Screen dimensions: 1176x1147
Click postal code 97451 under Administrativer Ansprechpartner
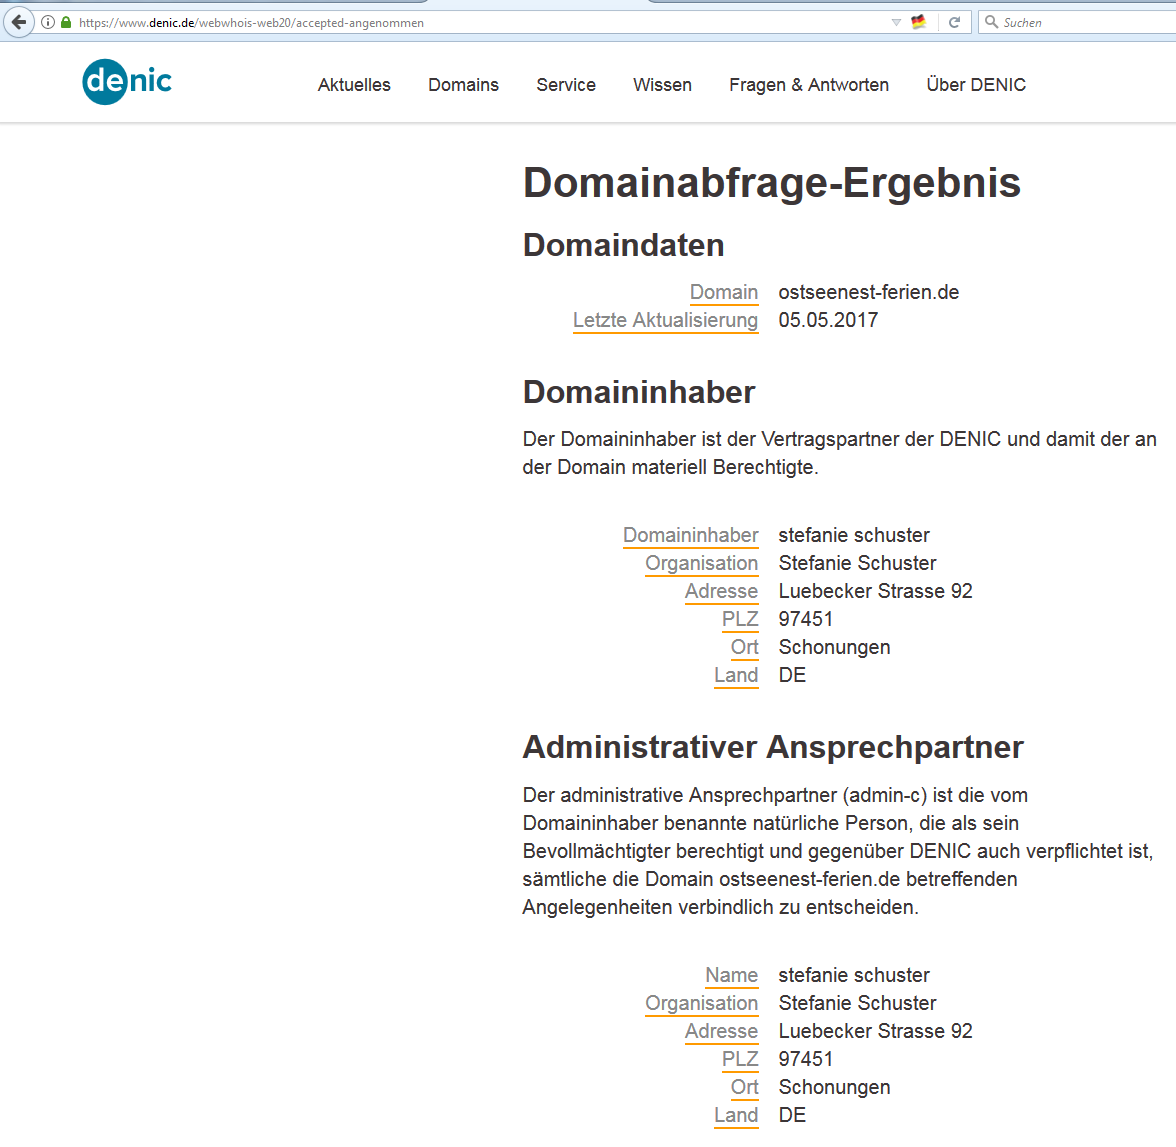pos(806,1059)
